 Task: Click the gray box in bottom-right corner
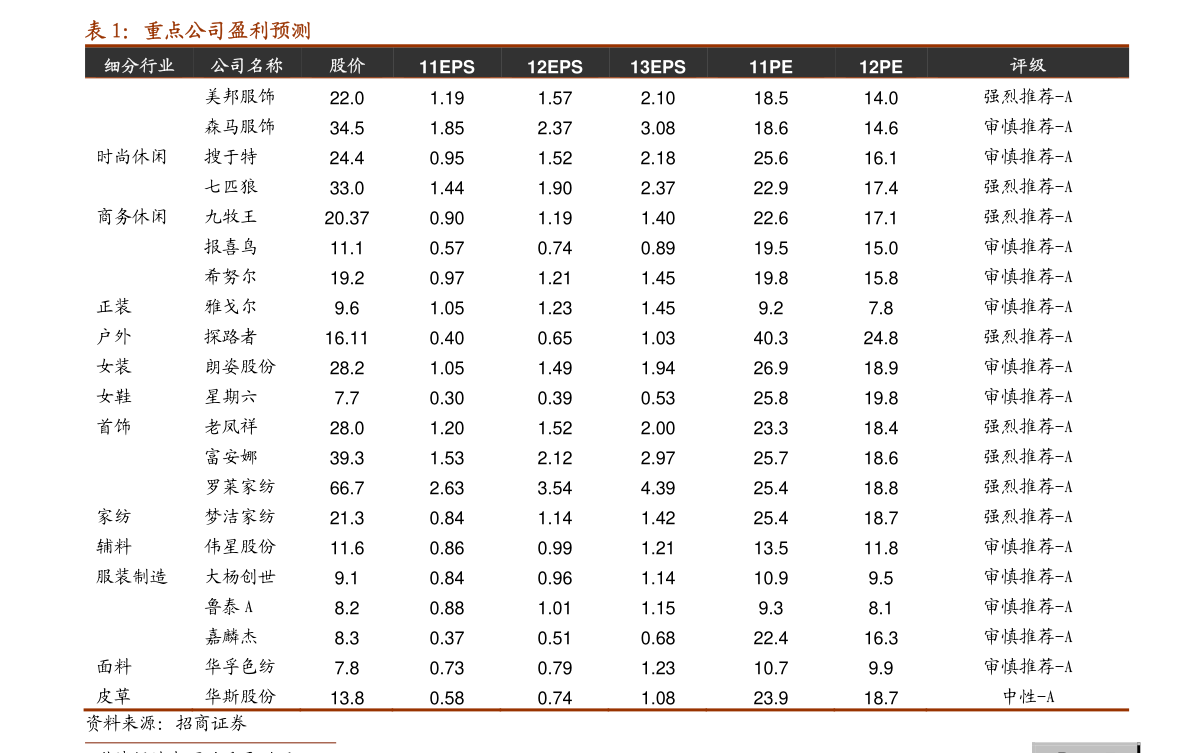click(1084, 747)
